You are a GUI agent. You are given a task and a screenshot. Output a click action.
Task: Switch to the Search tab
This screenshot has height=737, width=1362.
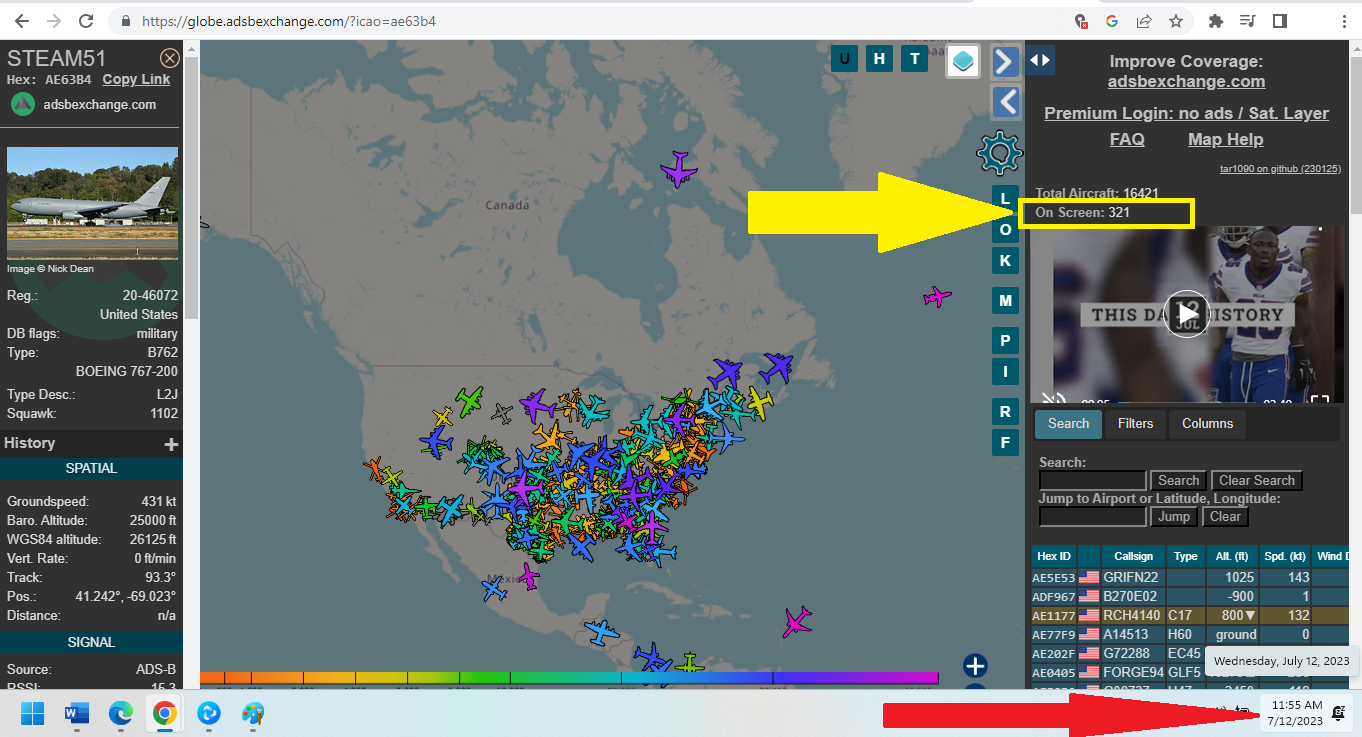(1068, 423)
